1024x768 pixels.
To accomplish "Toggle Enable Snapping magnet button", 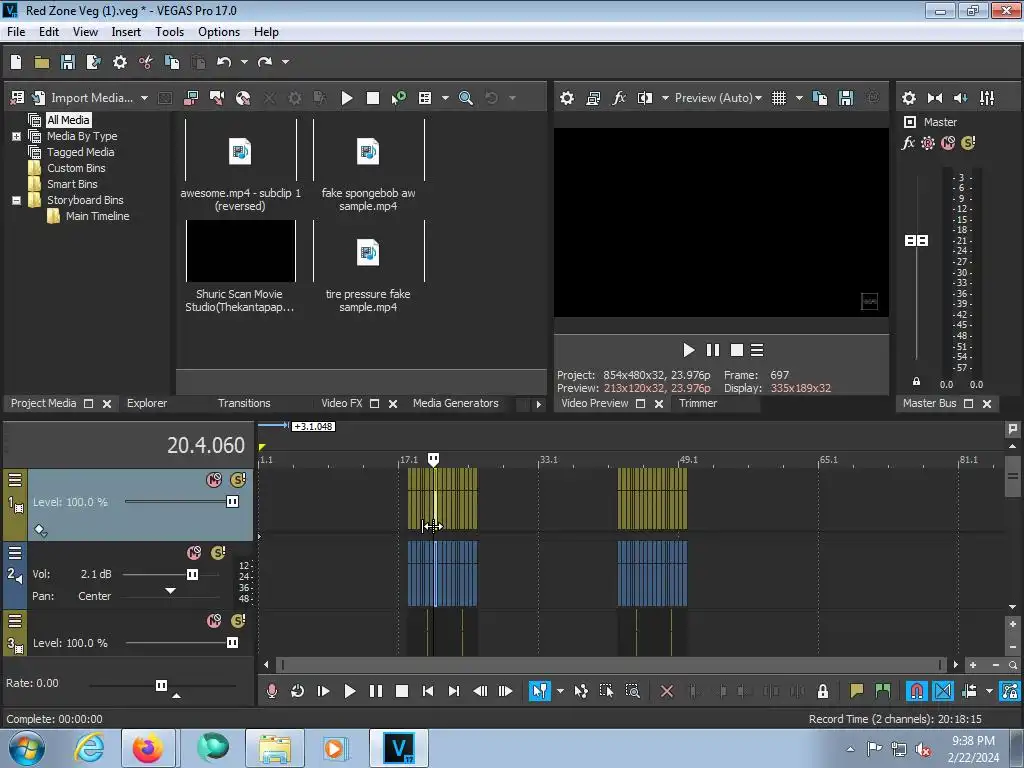I will pyautogui.click(x=916, y=691).
